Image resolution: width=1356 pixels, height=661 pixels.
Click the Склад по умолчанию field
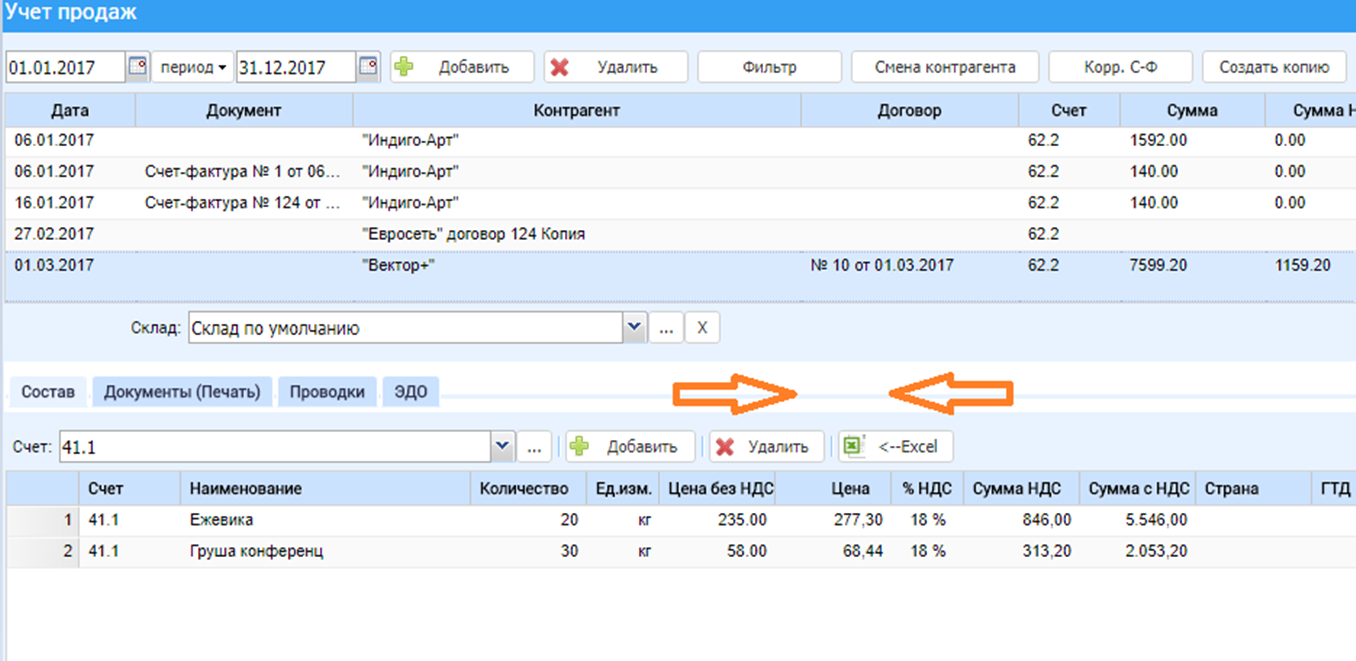(x=405, y=327)
